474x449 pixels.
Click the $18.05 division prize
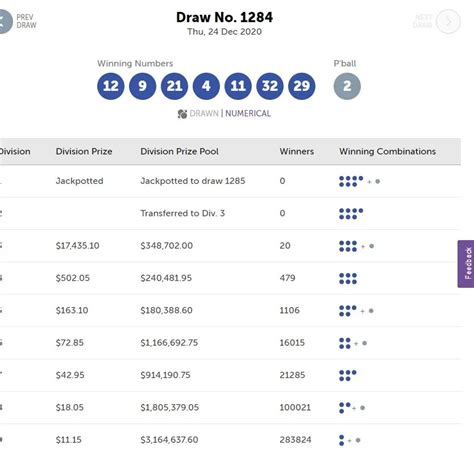70,407
